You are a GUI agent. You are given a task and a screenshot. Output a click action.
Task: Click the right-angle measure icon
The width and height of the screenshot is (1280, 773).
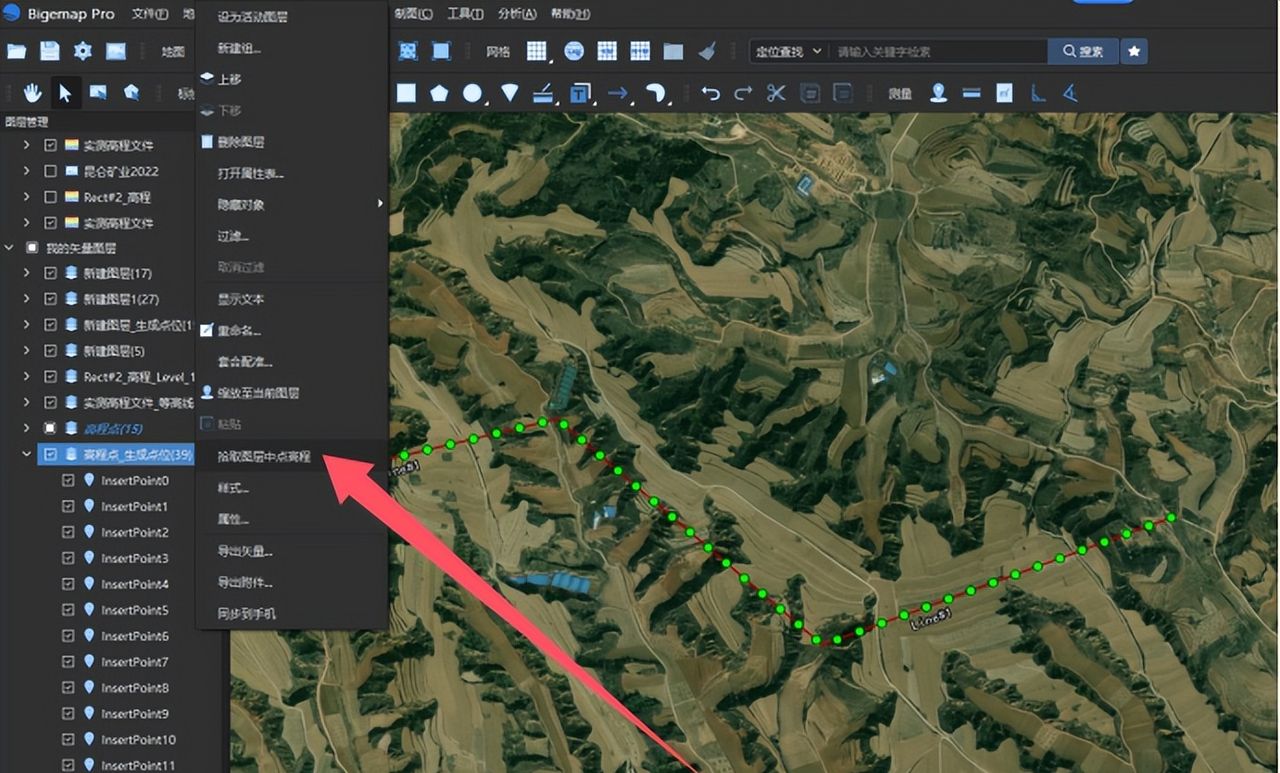[1038, 93]
